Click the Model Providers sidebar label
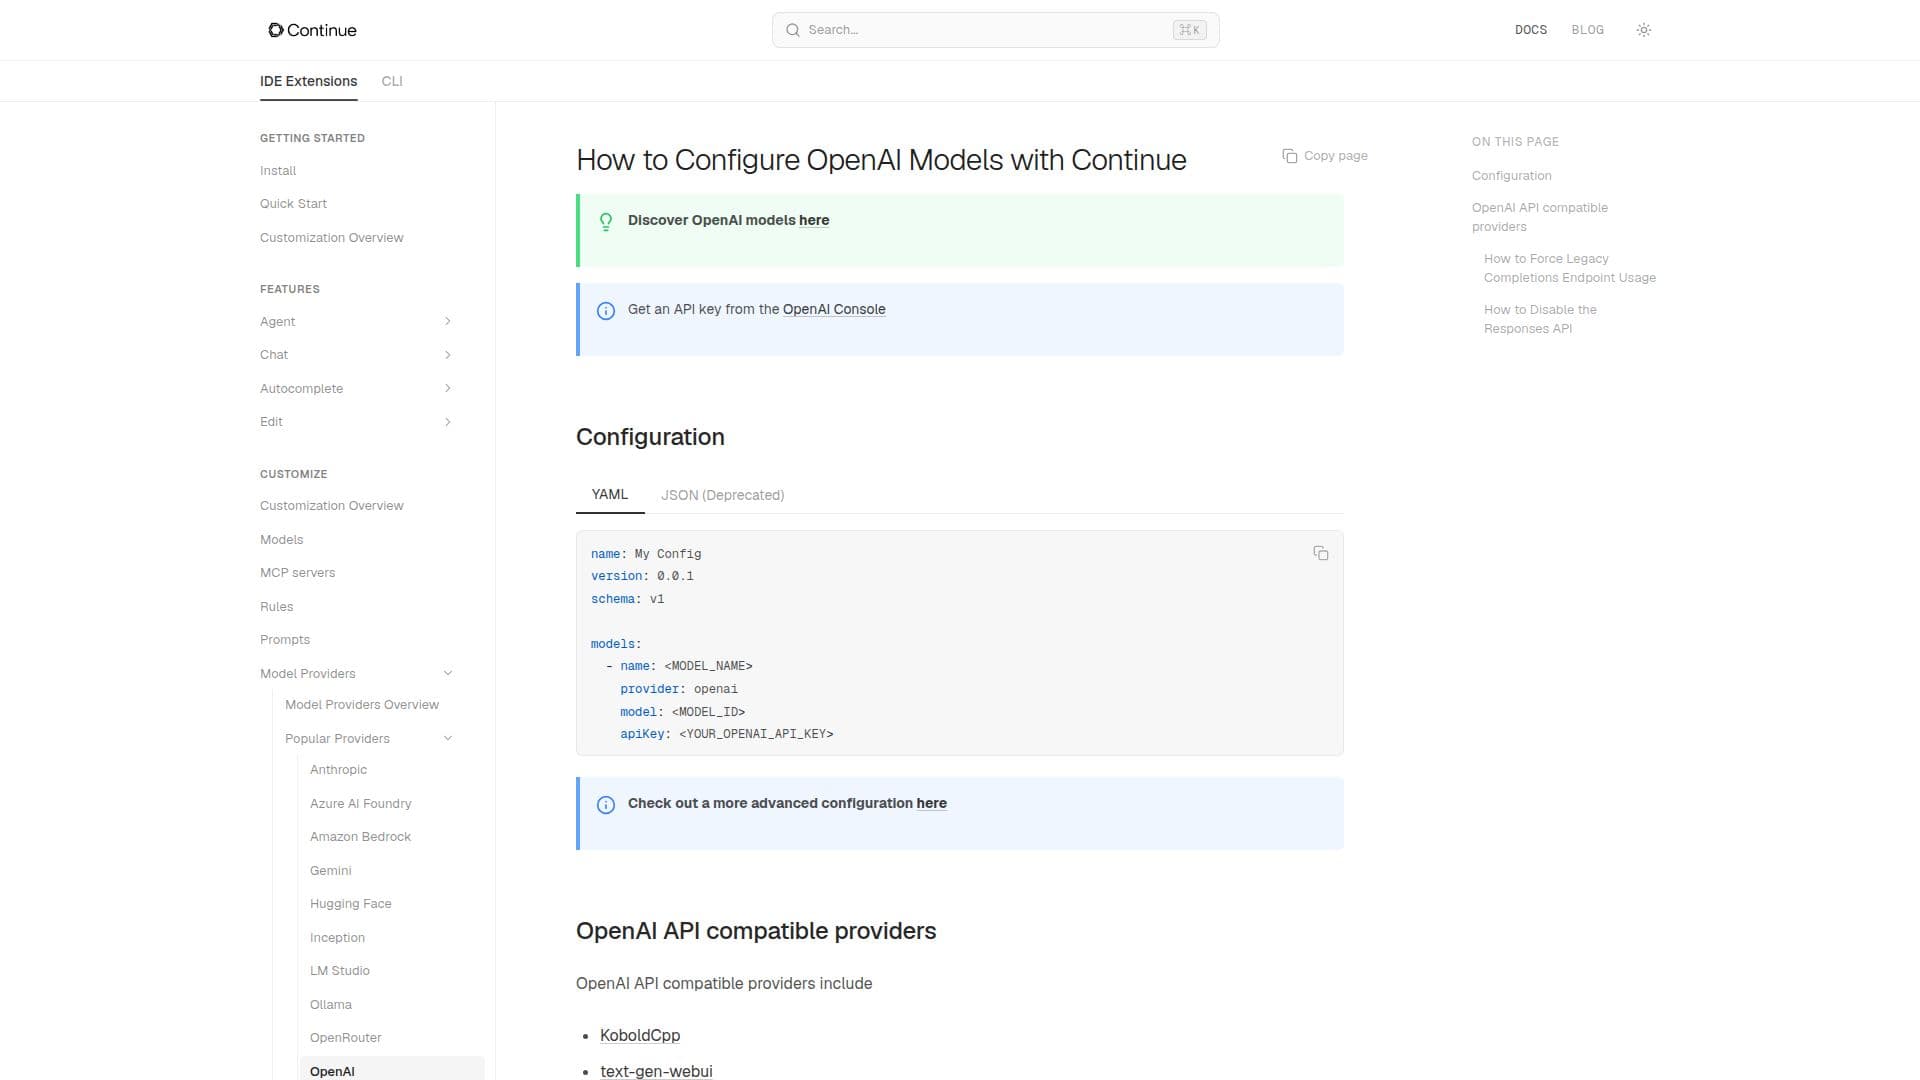1920x1080 pixels. point(307,674)
